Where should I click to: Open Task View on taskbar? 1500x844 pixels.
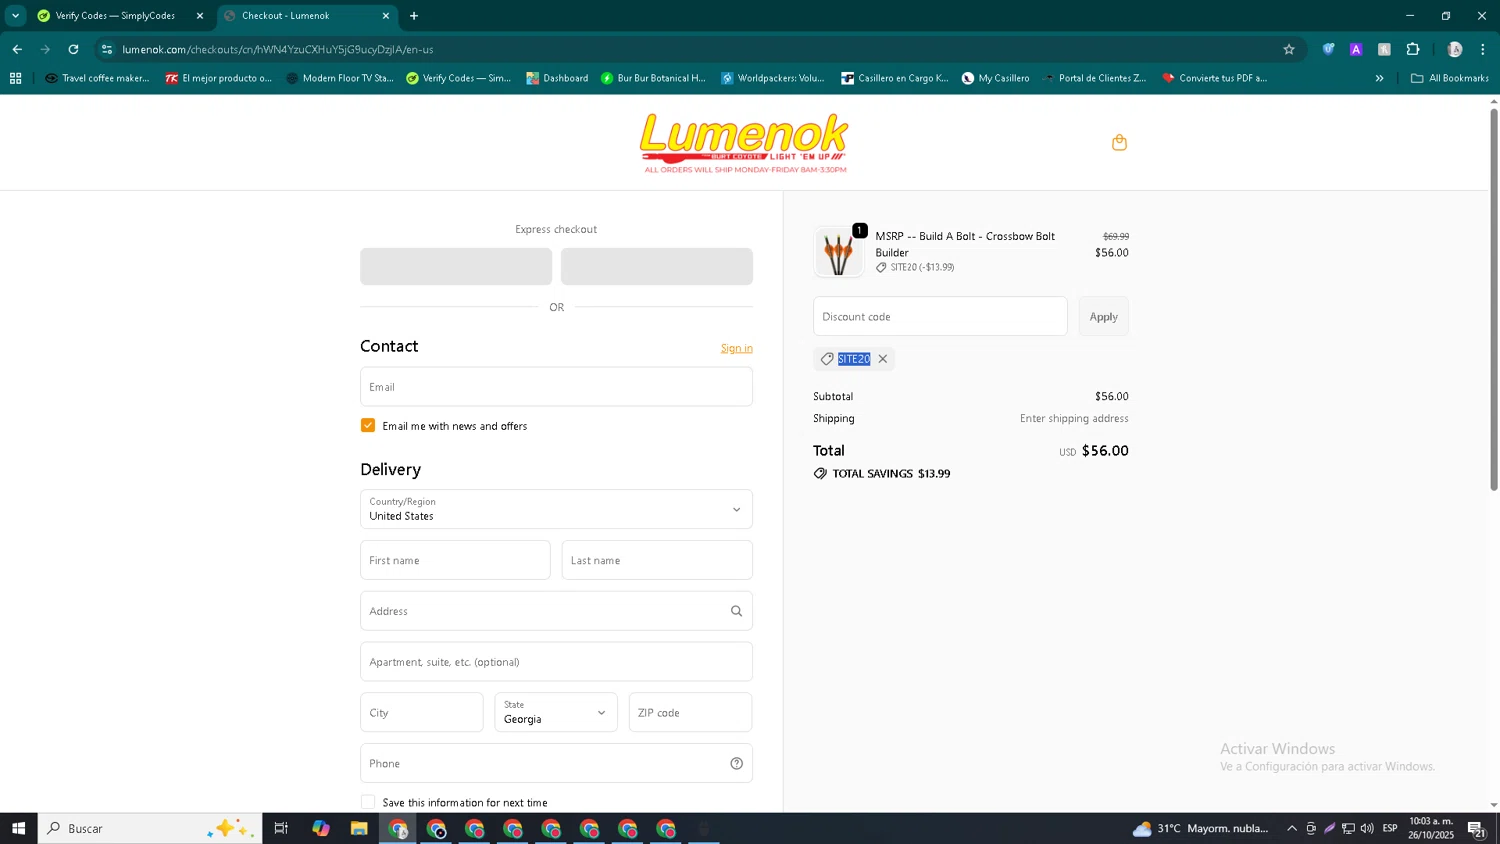[281, 828]
